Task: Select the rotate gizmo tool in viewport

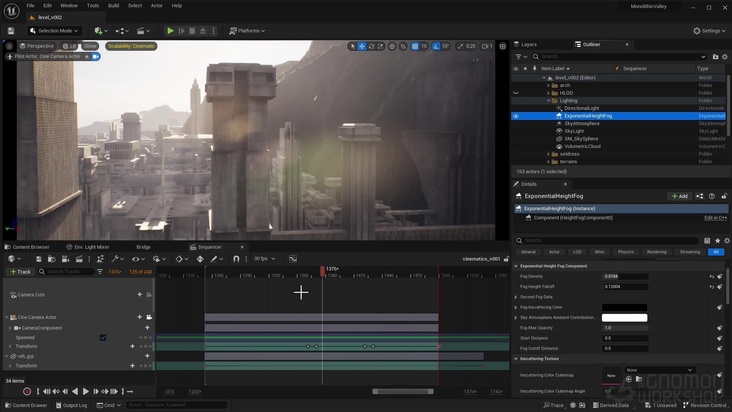Action: point(371,46)
